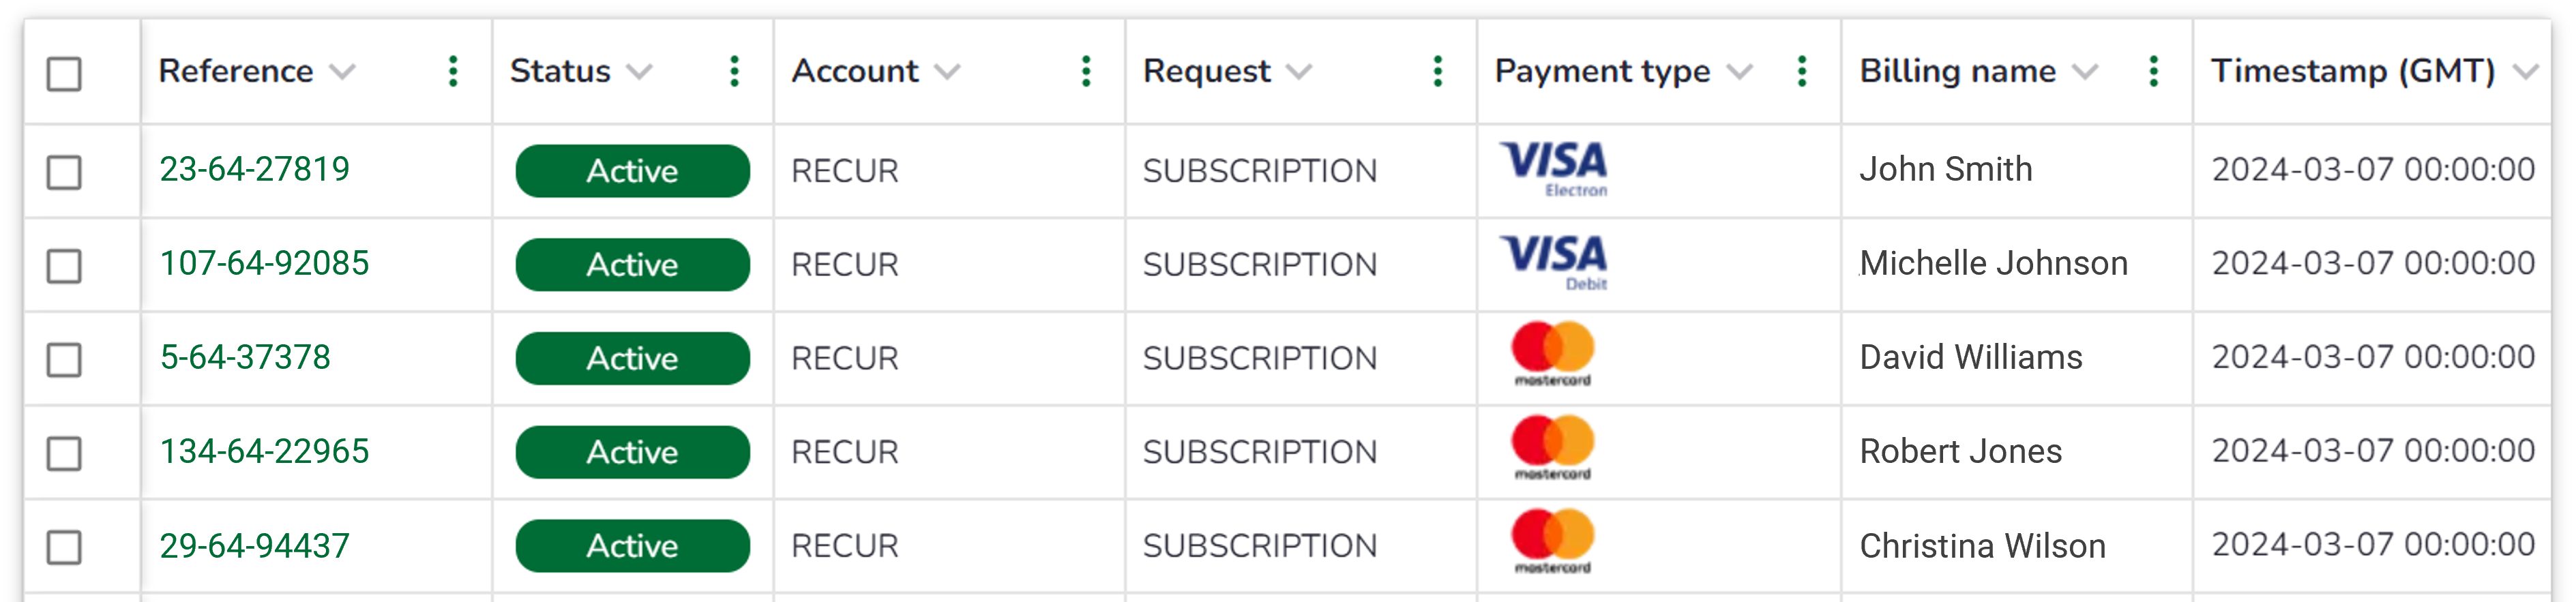
Task: Open the Request column three-dot menu
Action: click(1437, 71)
